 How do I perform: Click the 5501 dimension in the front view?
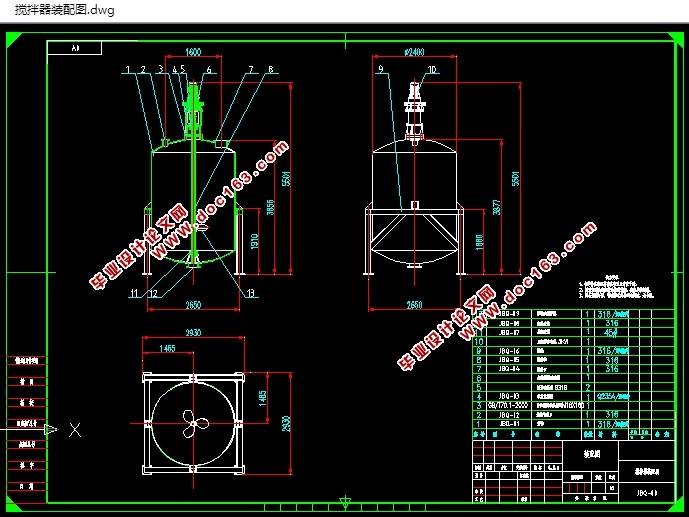pyautogui.click(x=286, y=179)
